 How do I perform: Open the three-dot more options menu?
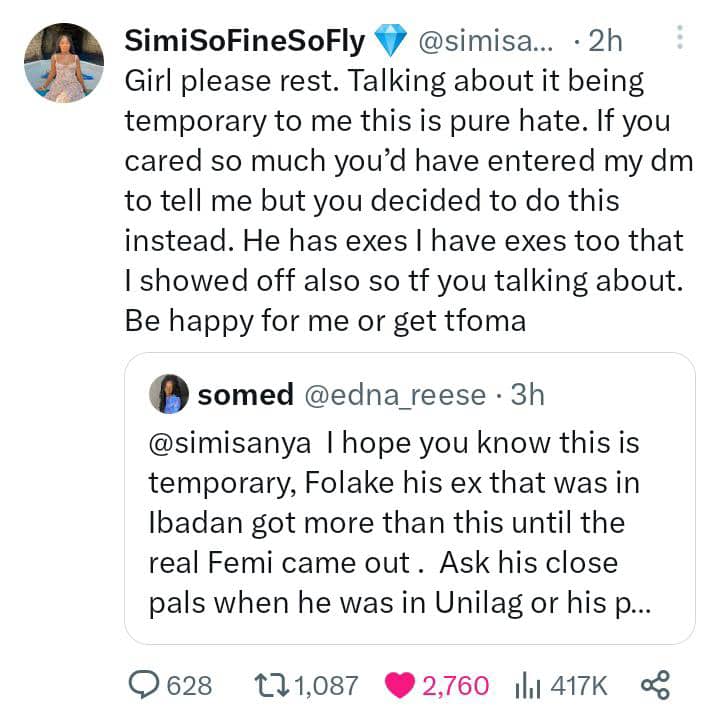coord(680,39)
